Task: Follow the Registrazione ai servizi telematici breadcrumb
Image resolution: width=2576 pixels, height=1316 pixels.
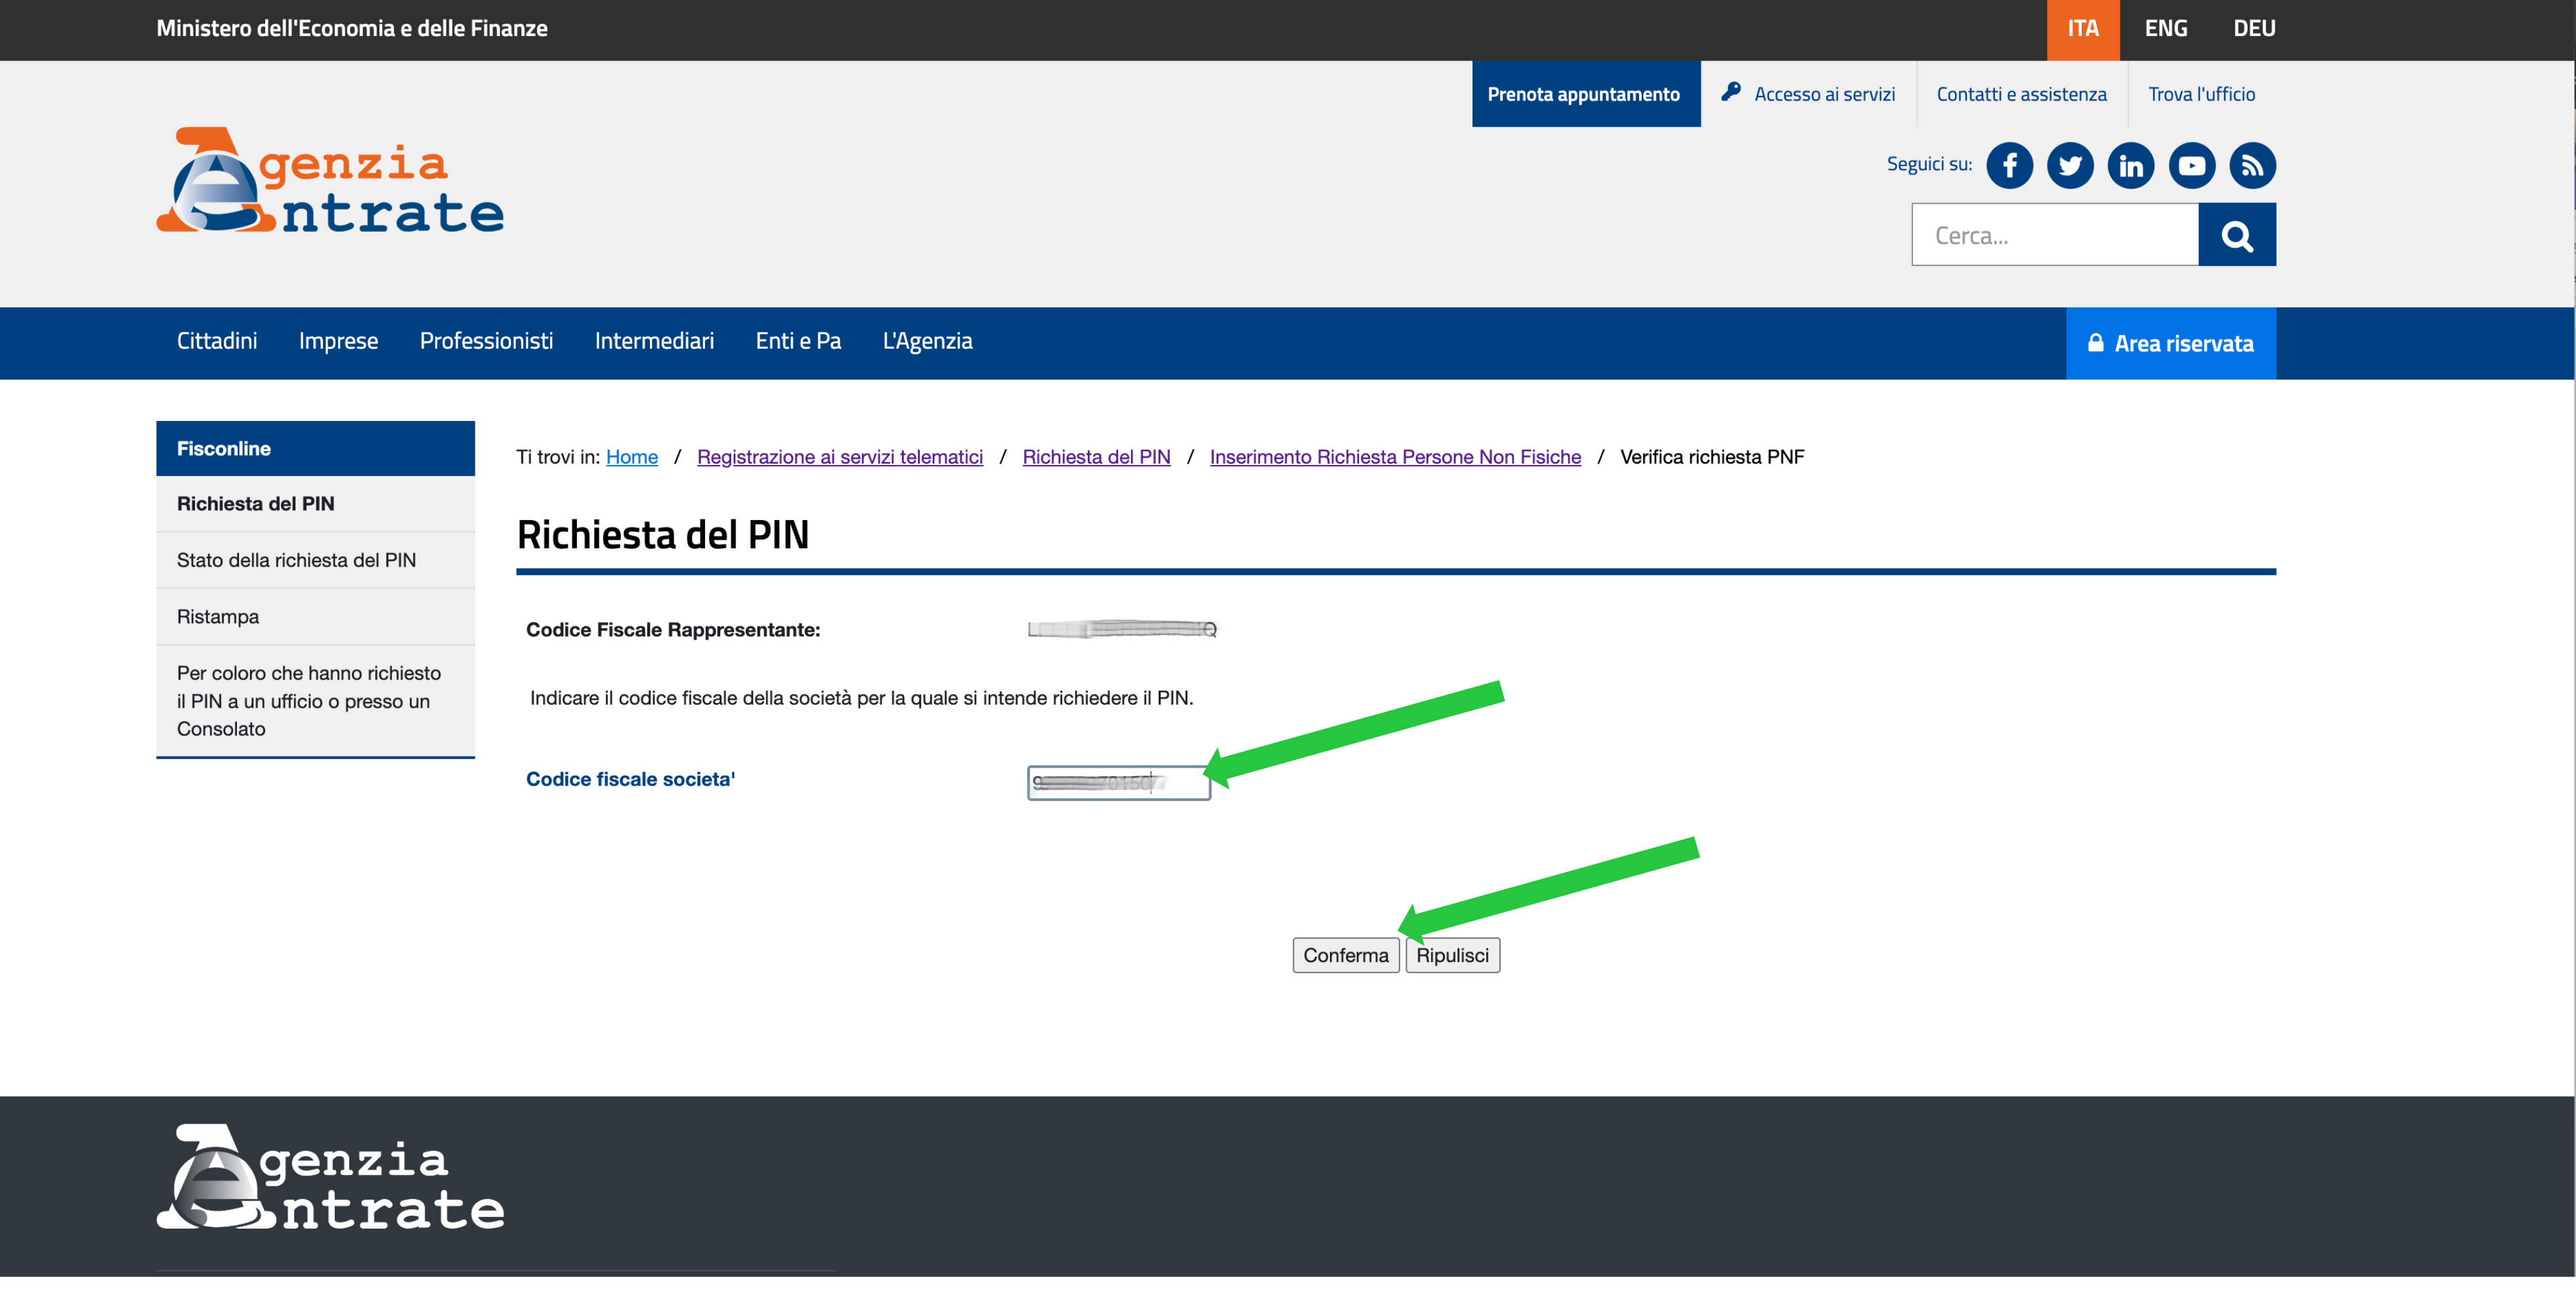Action: coord(839,457)
